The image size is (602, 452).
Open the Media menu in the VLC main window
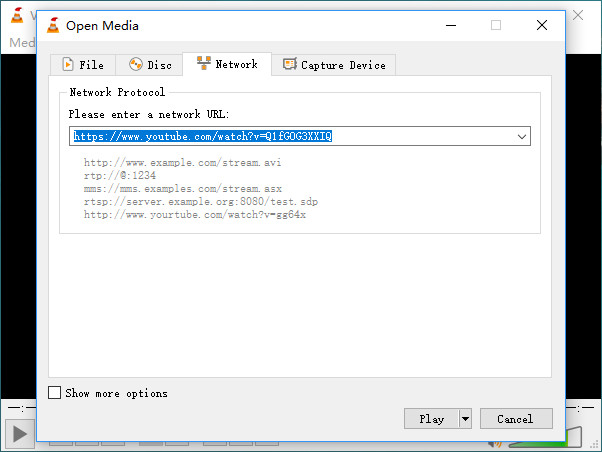[22, 42]
